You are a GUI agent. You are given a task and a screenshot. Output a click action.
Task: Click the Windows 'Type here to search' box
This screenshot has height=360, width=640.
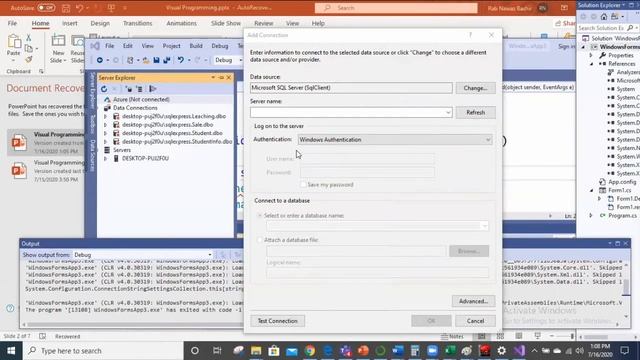104,351
